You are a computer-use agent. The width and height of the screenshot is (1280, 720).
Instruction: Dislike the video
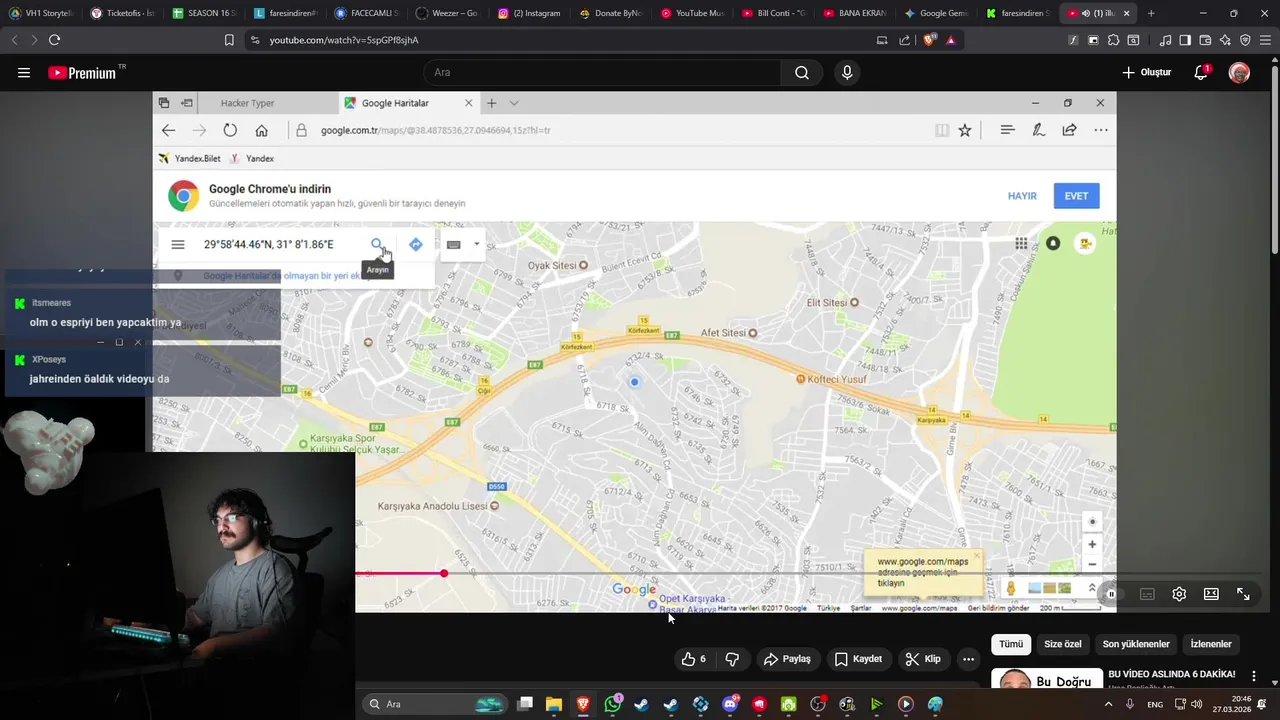tap(732, 659)
